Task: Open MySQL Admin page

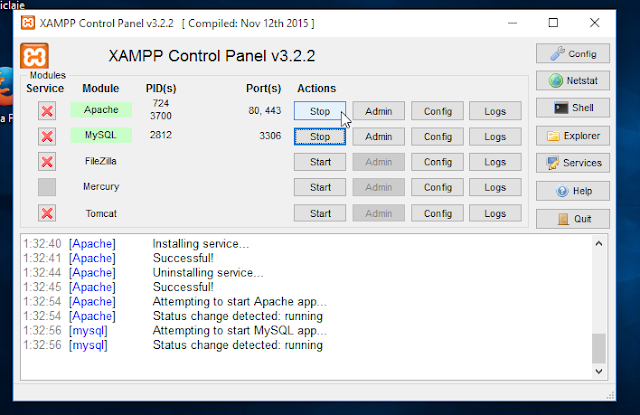Action: 378,136
